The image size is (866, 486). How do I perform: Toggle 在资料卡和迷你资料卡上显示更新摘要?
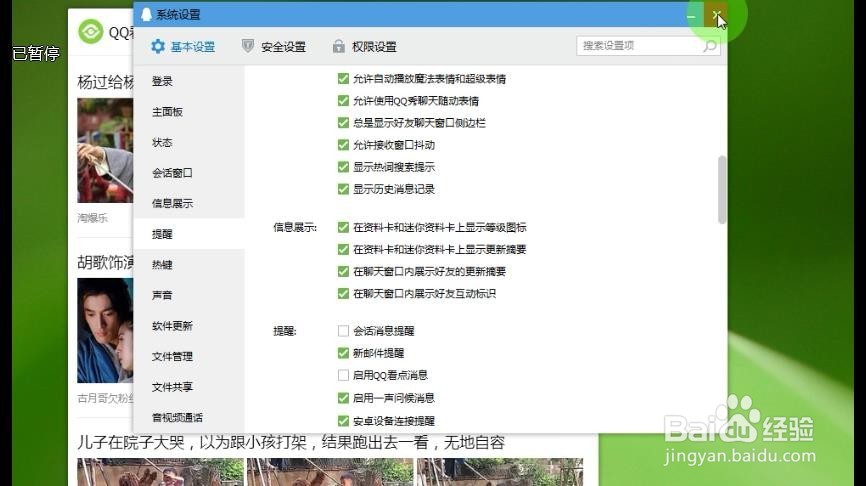pyautogui.click(x=343, y=249)
